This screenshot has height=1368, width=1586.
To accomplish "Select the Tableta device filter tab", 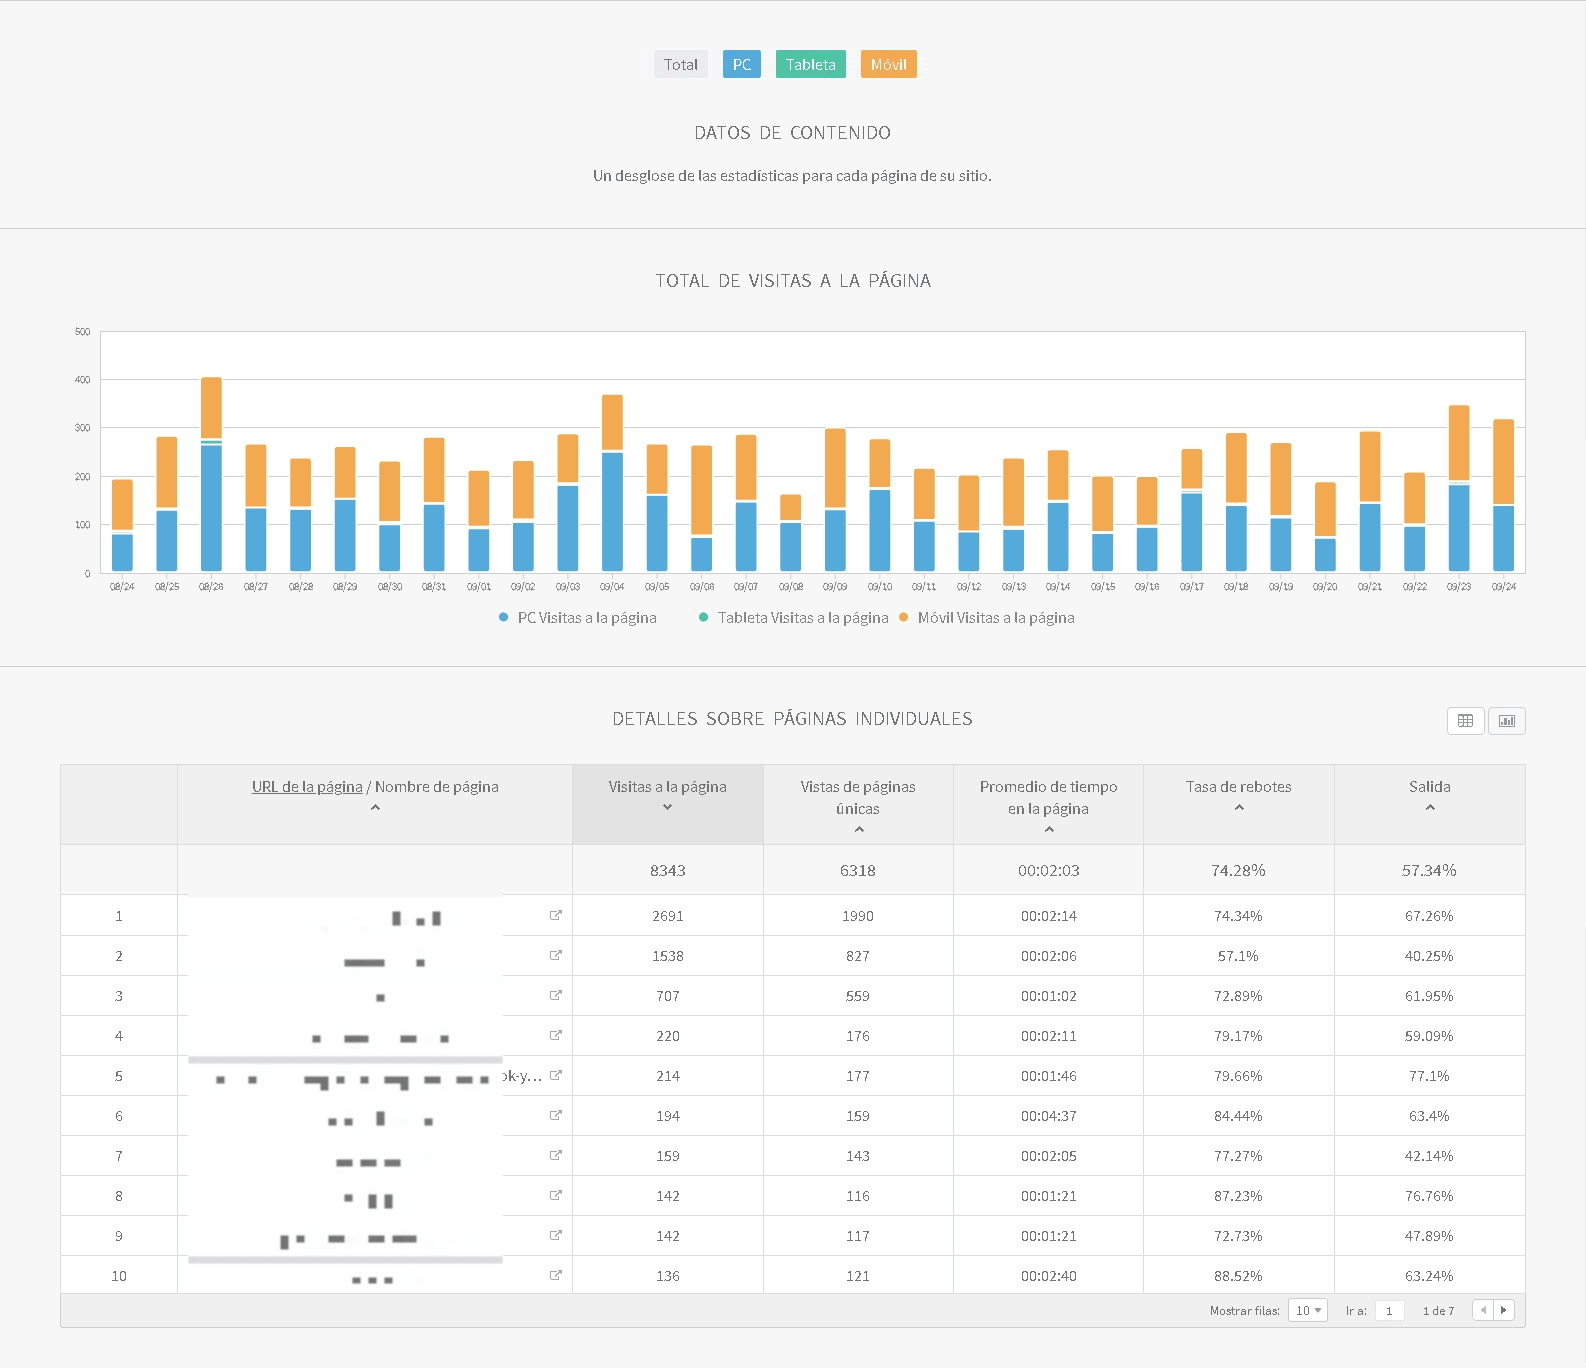I will [810, 65].
